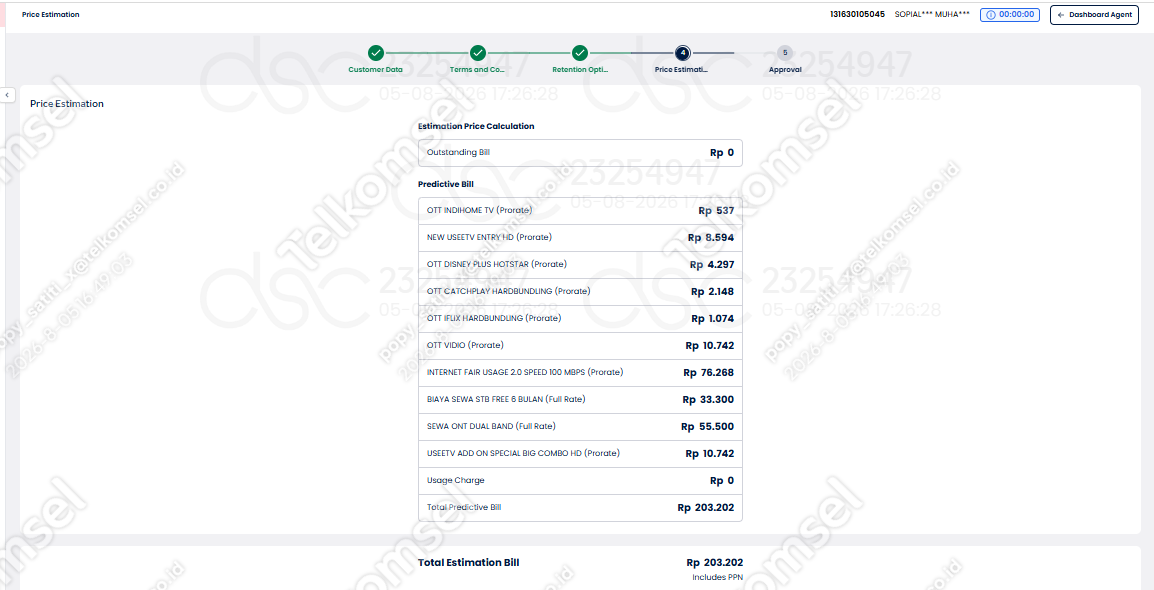The width and height of the screenshot is (1154, 590).
Task: Click the Total Predictive Bill label
Action: (x=464, y=507)
